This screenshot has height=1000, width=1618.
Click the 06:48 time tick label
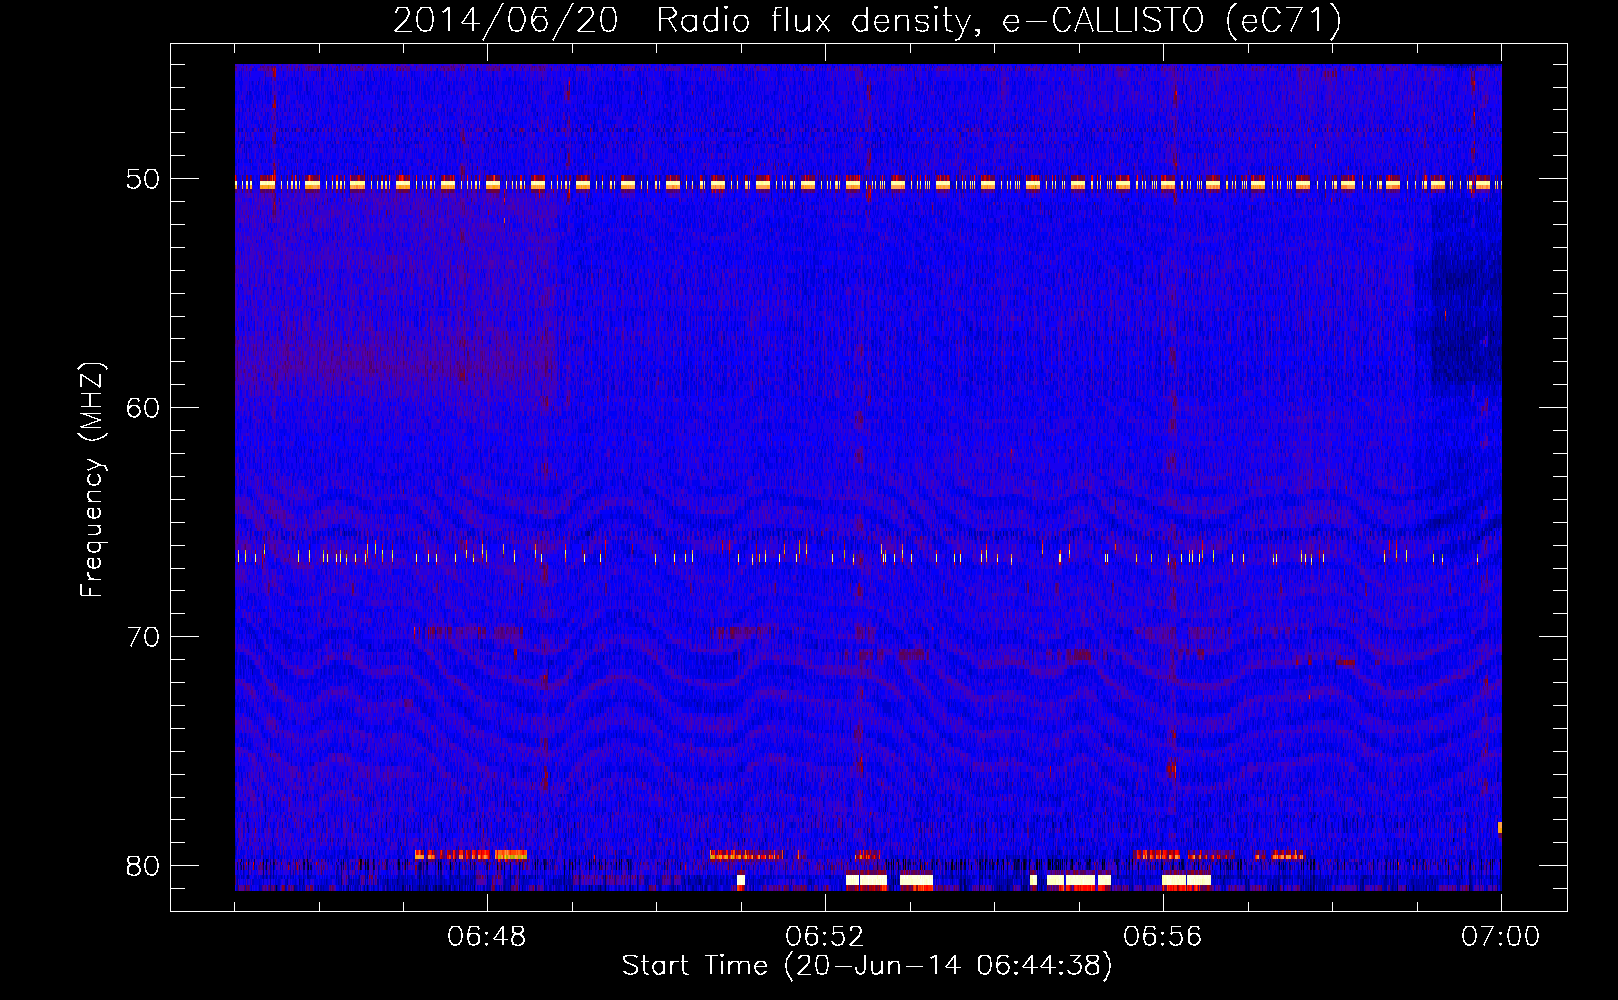coord(487,937)
